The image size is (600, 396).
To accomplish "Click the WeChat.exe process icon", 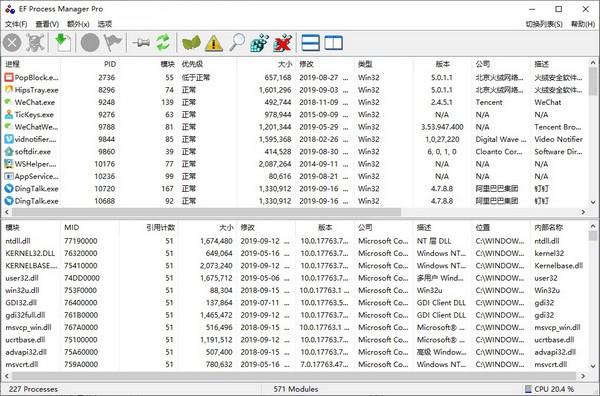I will [9, 102].
